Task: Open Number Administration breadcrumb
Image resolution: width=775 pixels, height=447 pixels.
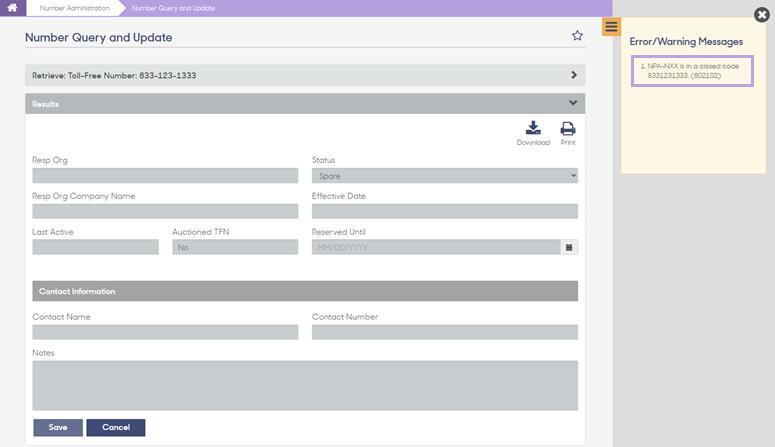Action: 75,8
